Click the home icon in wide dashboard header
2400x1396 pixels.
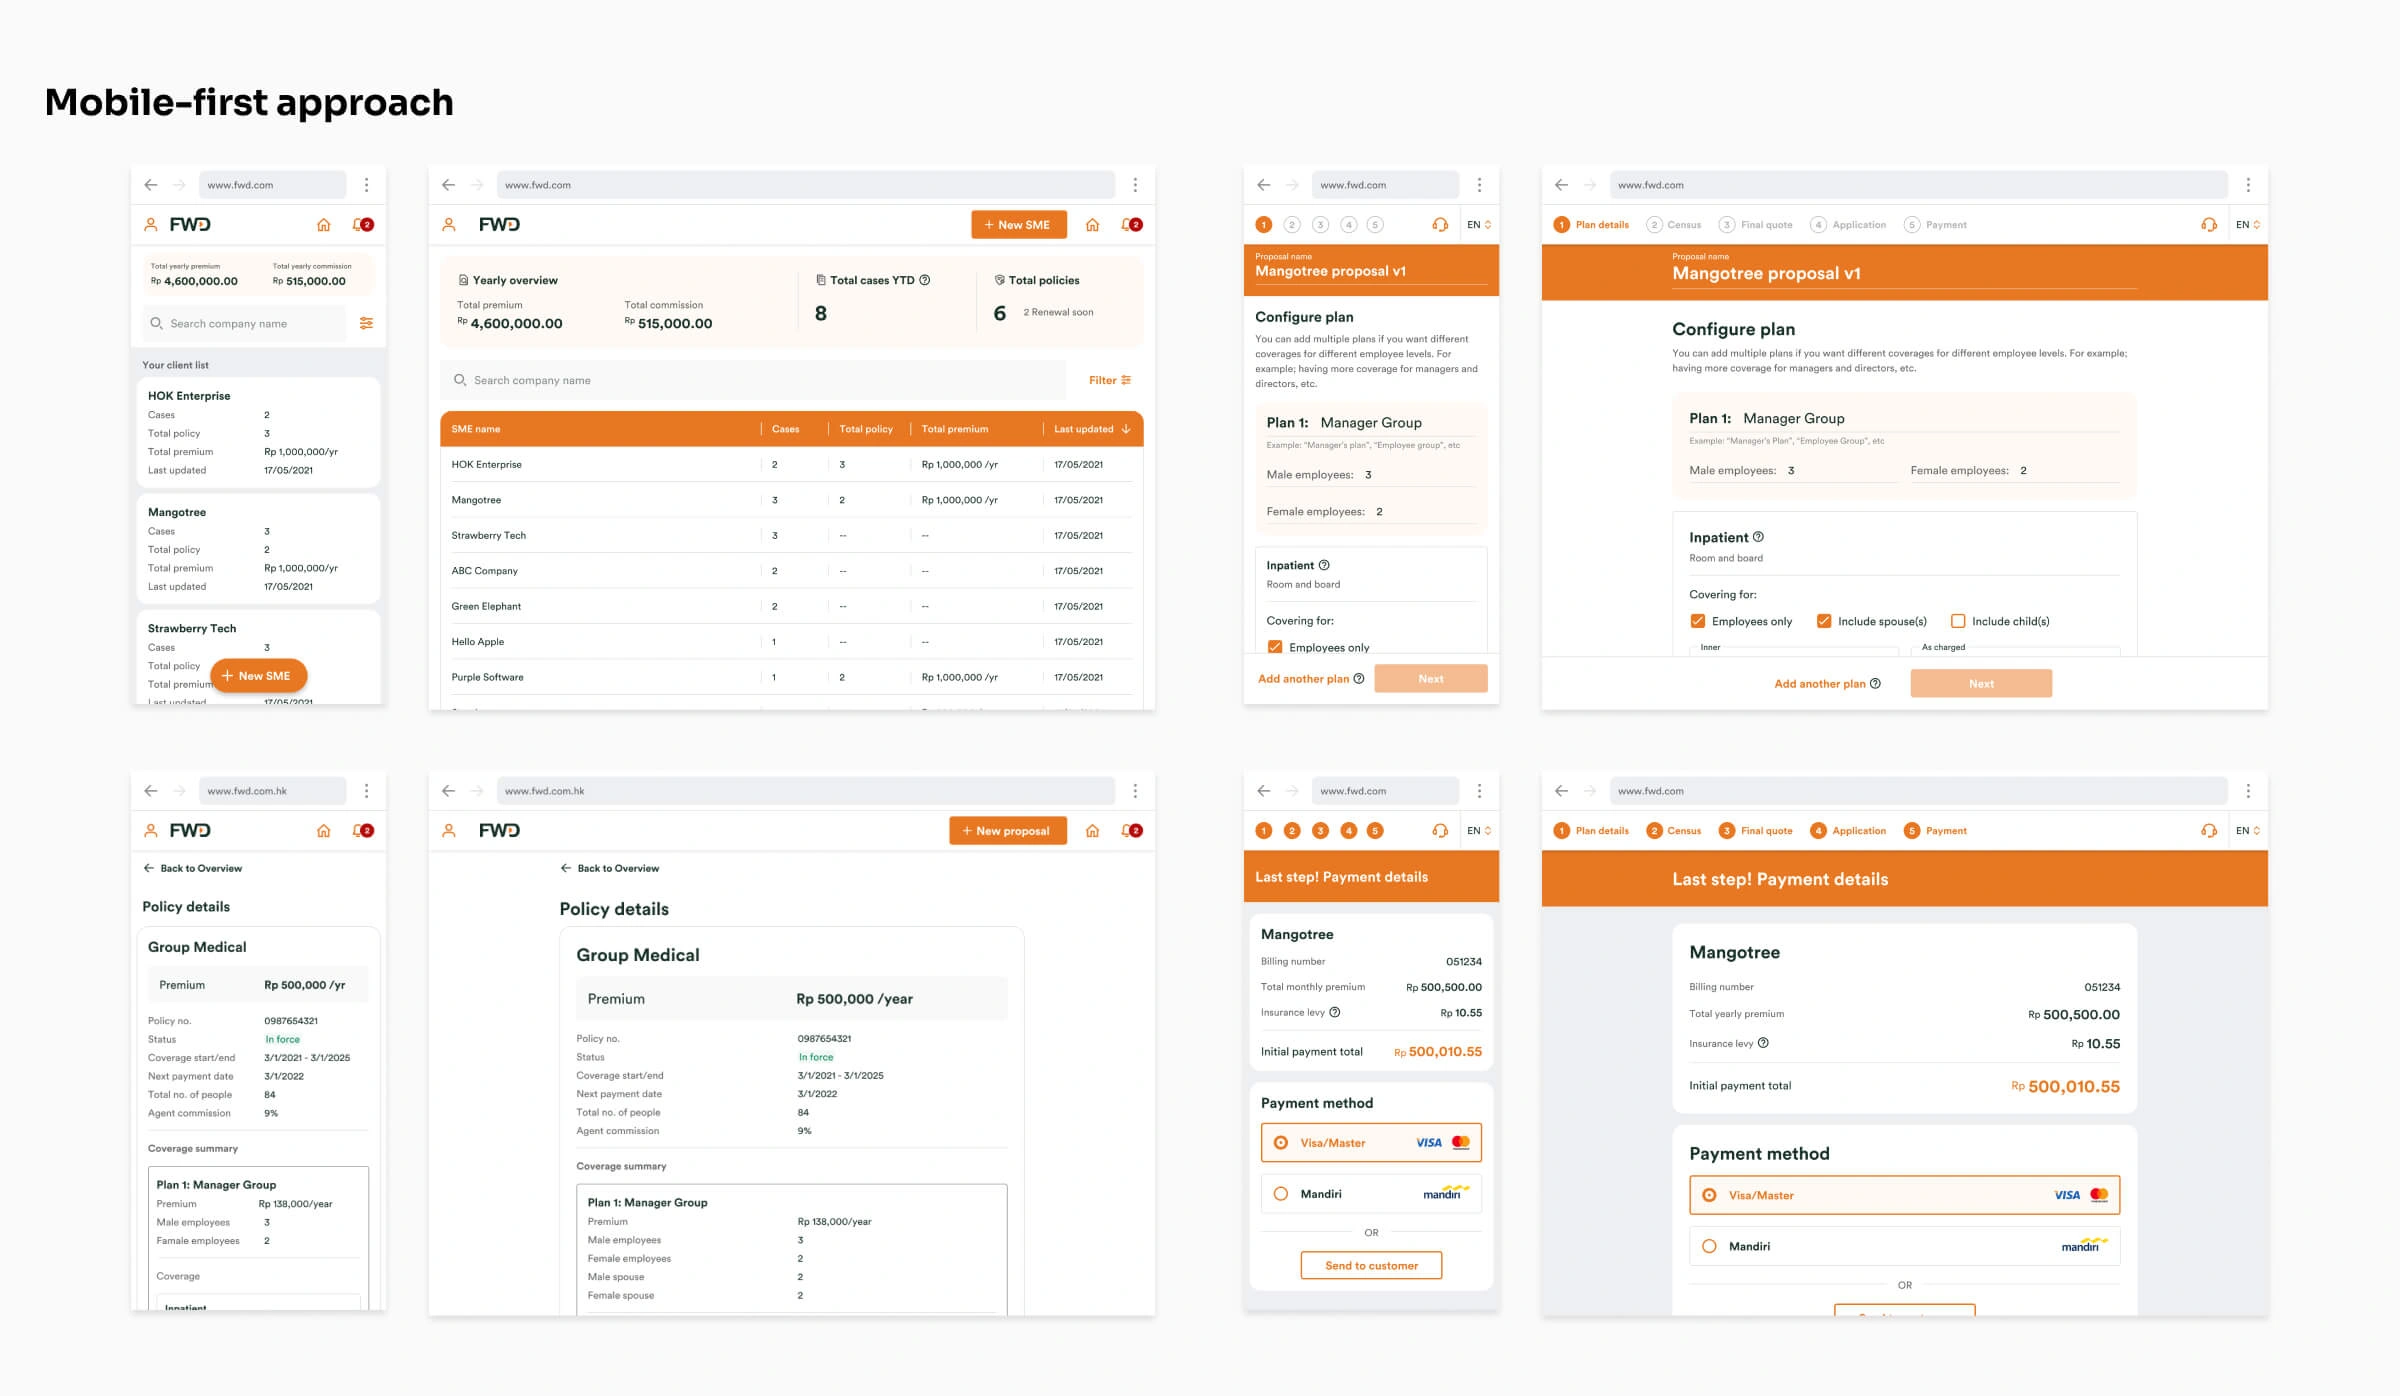pos(1092,225)
